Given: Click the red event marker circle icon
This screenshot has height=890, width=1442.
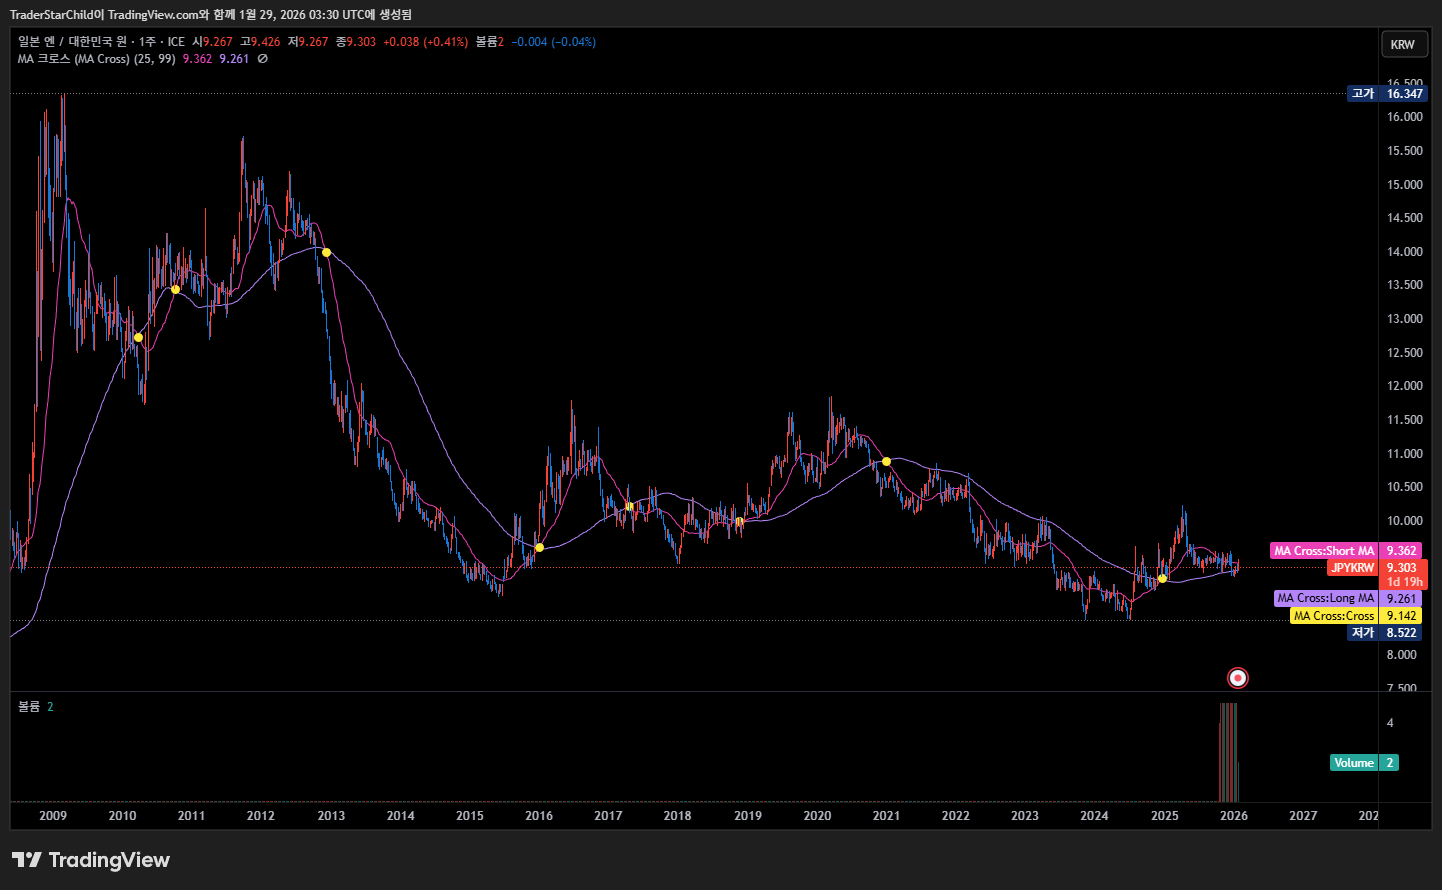Looking at the screenshot, I should (1237, 678).
